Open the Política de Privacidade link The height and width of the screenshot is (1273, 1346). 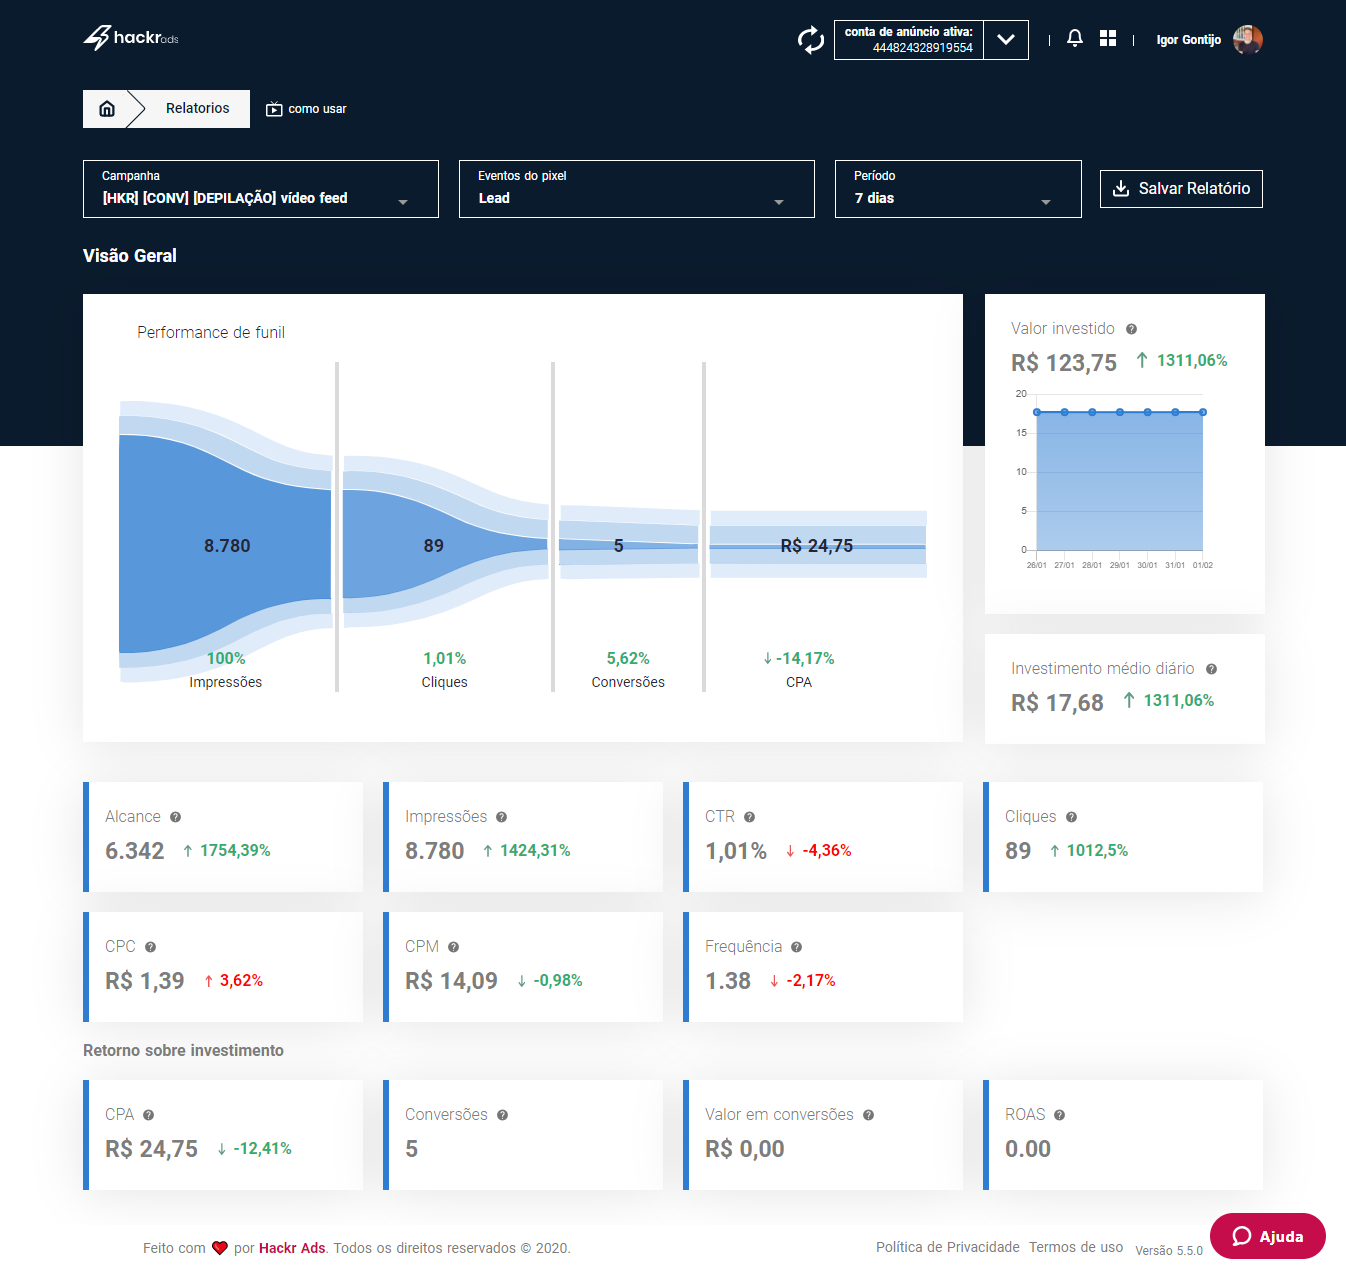coord(947,1247)
